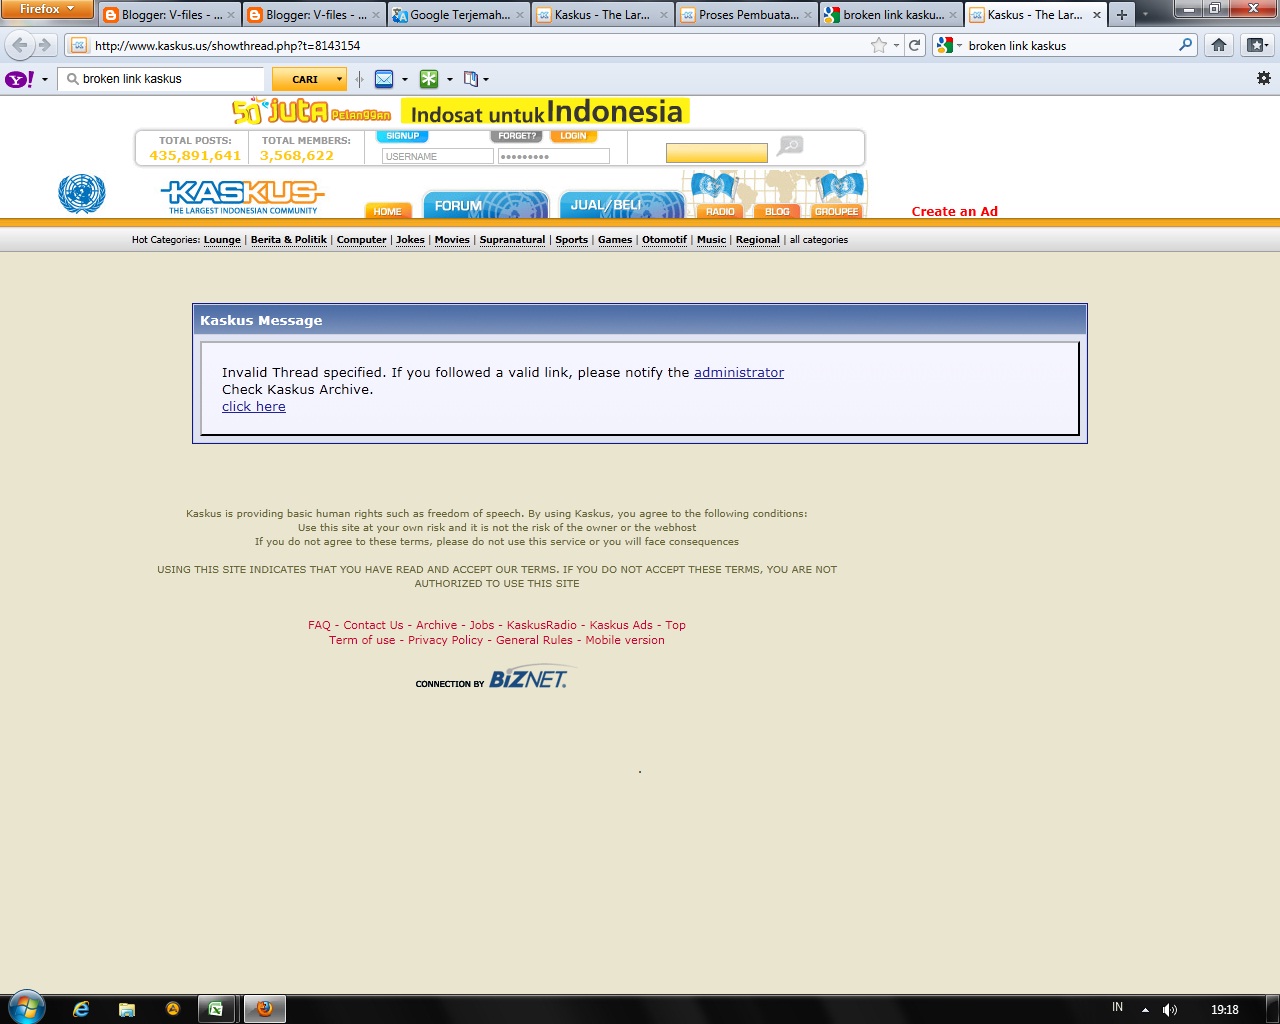1280x1024 pixels.
Task: Click the Yahoo toolbar page tools icon
Action: pyautogui.click(x=471, y=79)
